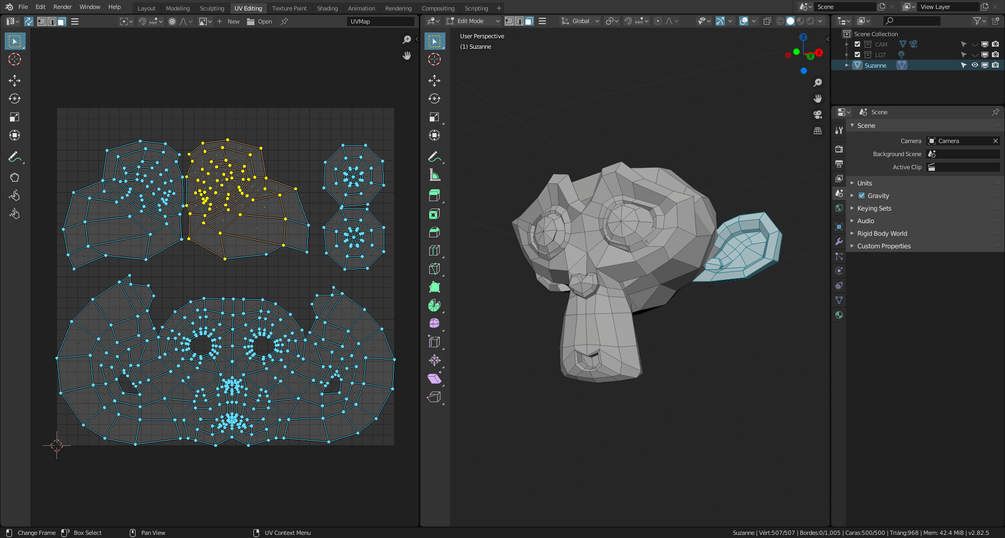Toggle proportional editing in UV editor header
1005x538 pixels.
point(172,21)
